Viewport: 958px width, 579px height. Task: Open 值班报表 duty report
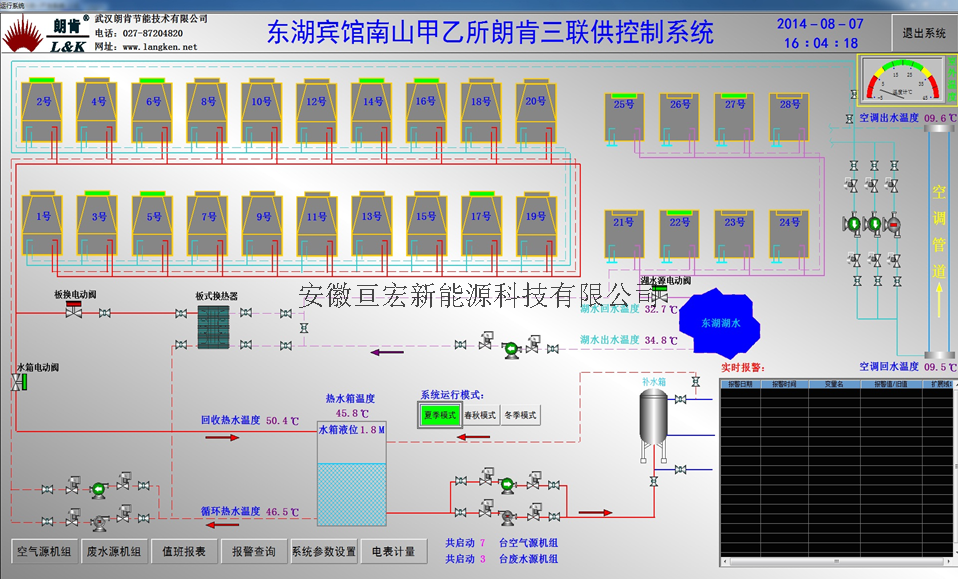pyautogui.click(x=184, y=552)
